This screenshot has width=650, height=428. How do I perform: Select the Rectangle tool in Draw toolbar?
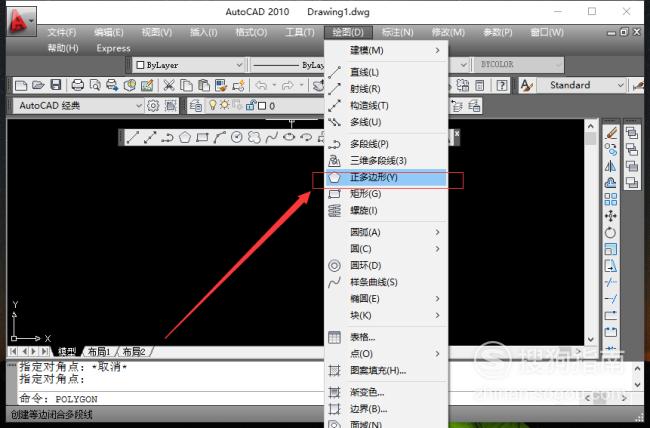(202, 137)
